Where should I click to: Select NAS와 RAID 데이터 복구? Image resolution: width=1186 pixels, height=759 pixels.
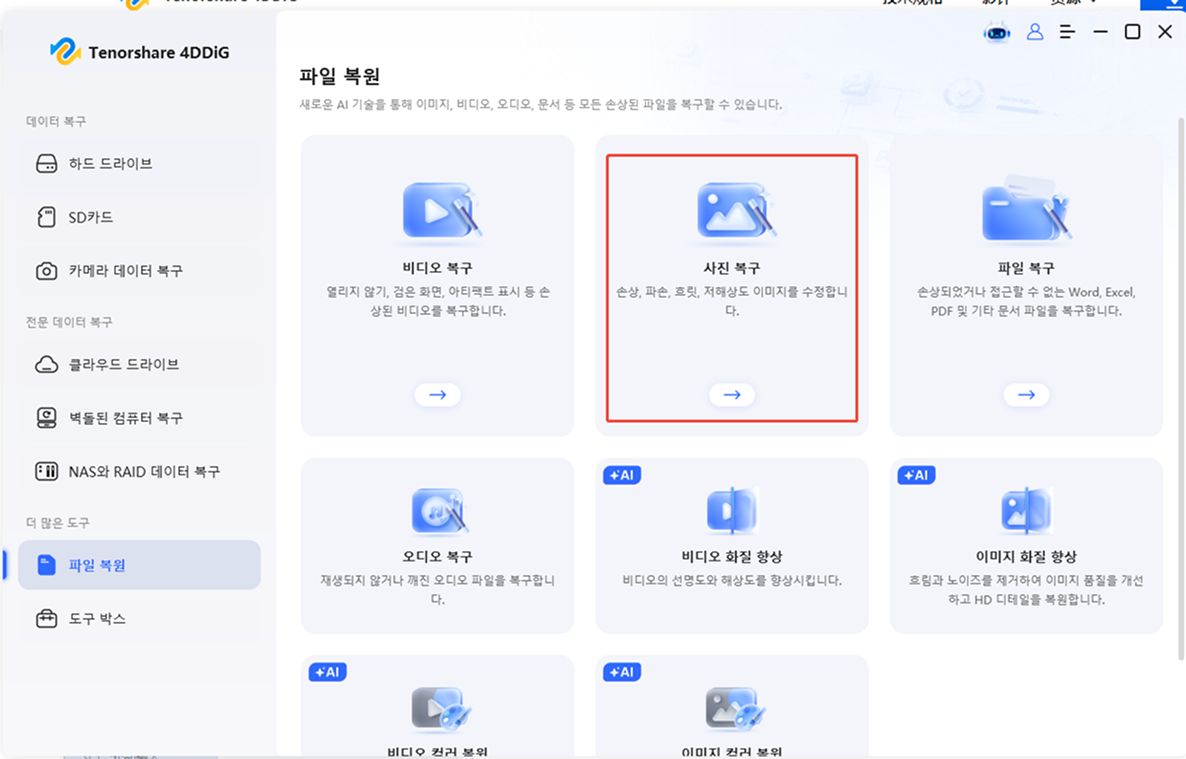click(139, 471)
